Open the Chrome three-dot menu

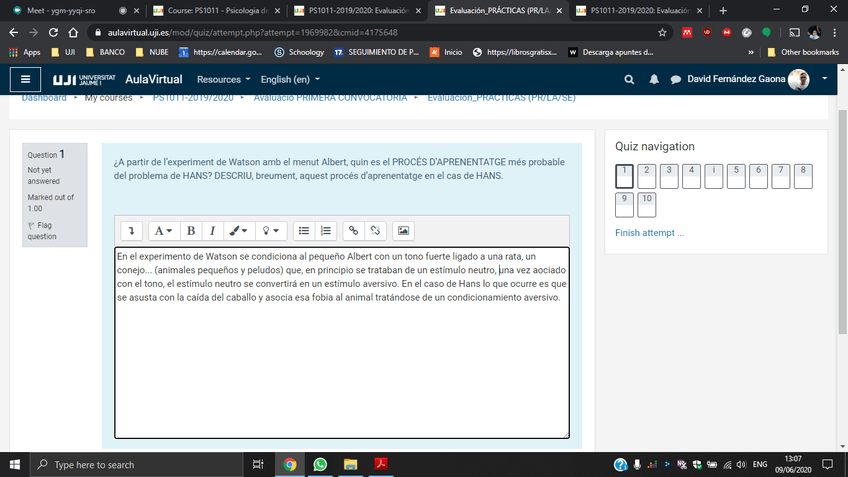[x=834, y=32]
